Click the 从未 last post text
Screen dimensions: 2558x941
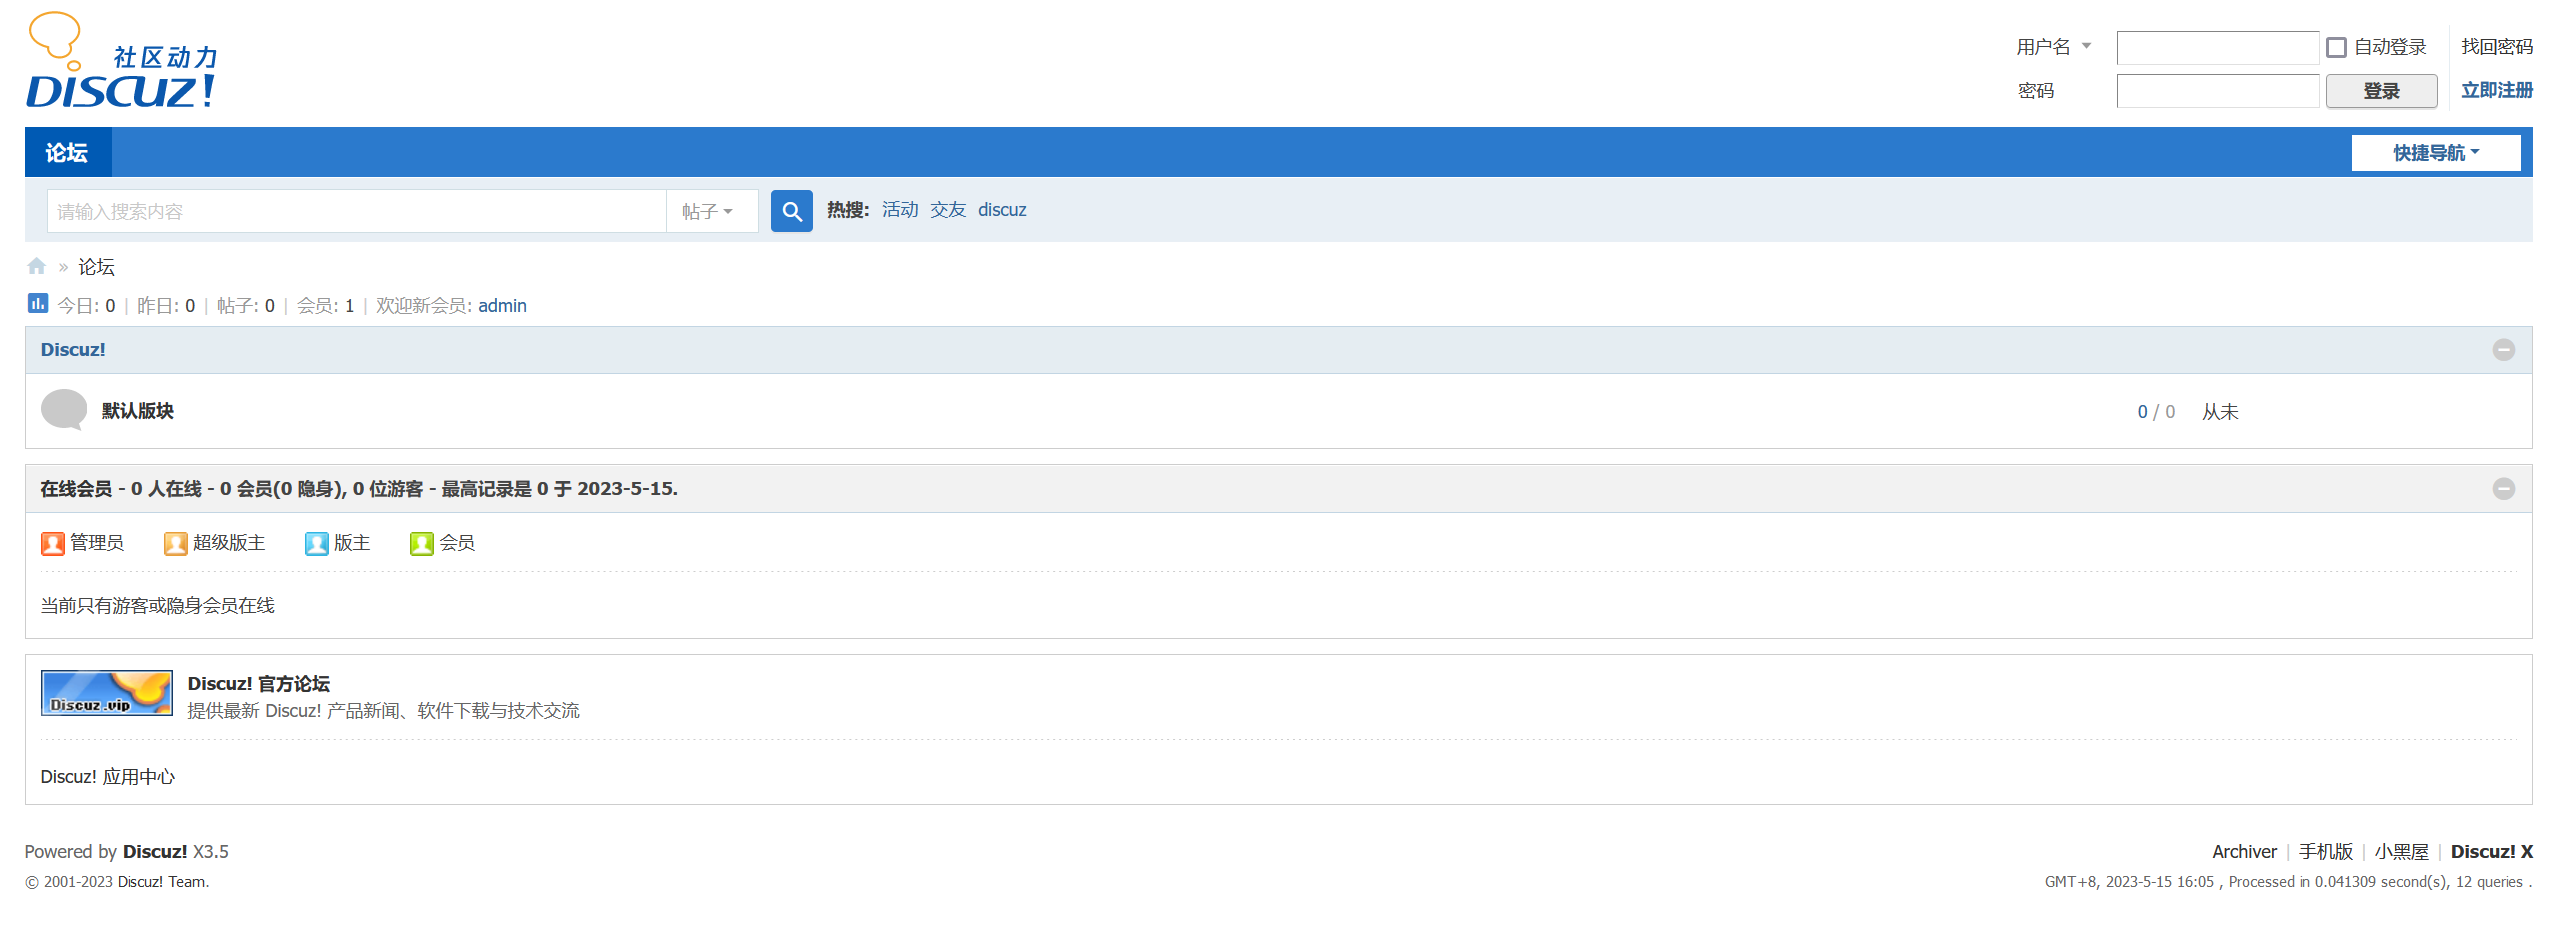[2220, 412]
